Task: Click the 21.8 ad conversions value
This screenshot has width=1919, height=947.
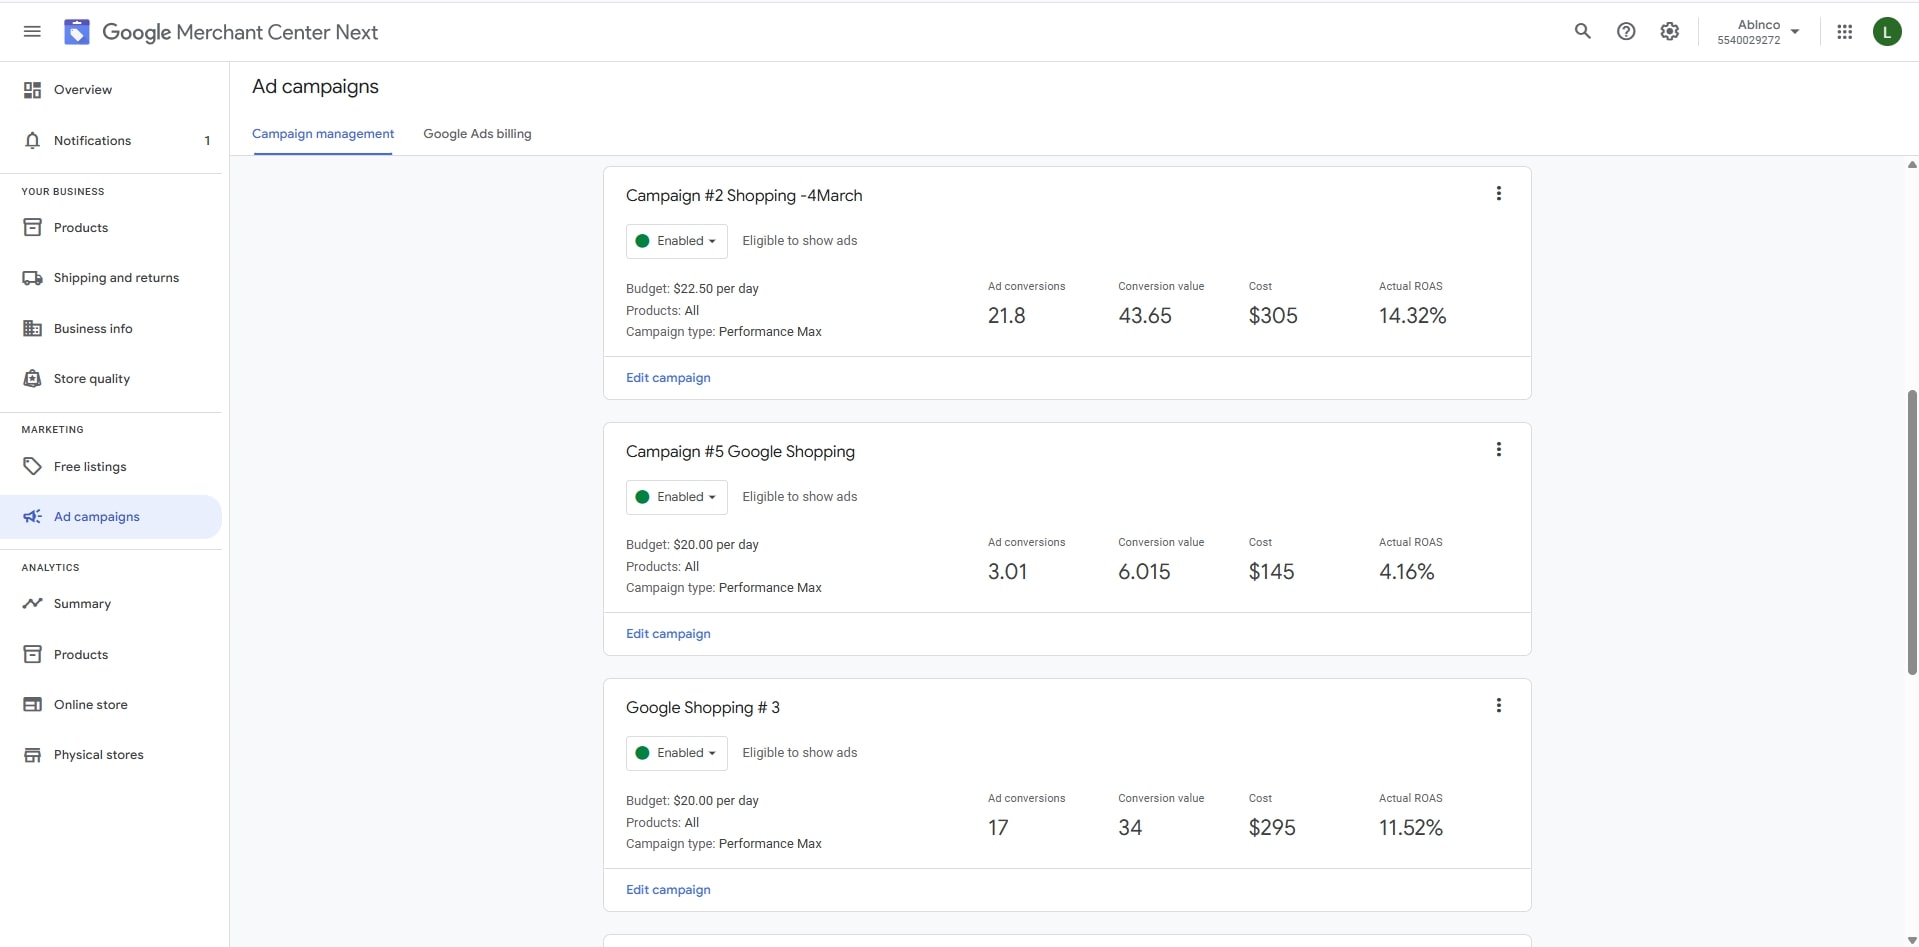Action: tap(1006, 316)
